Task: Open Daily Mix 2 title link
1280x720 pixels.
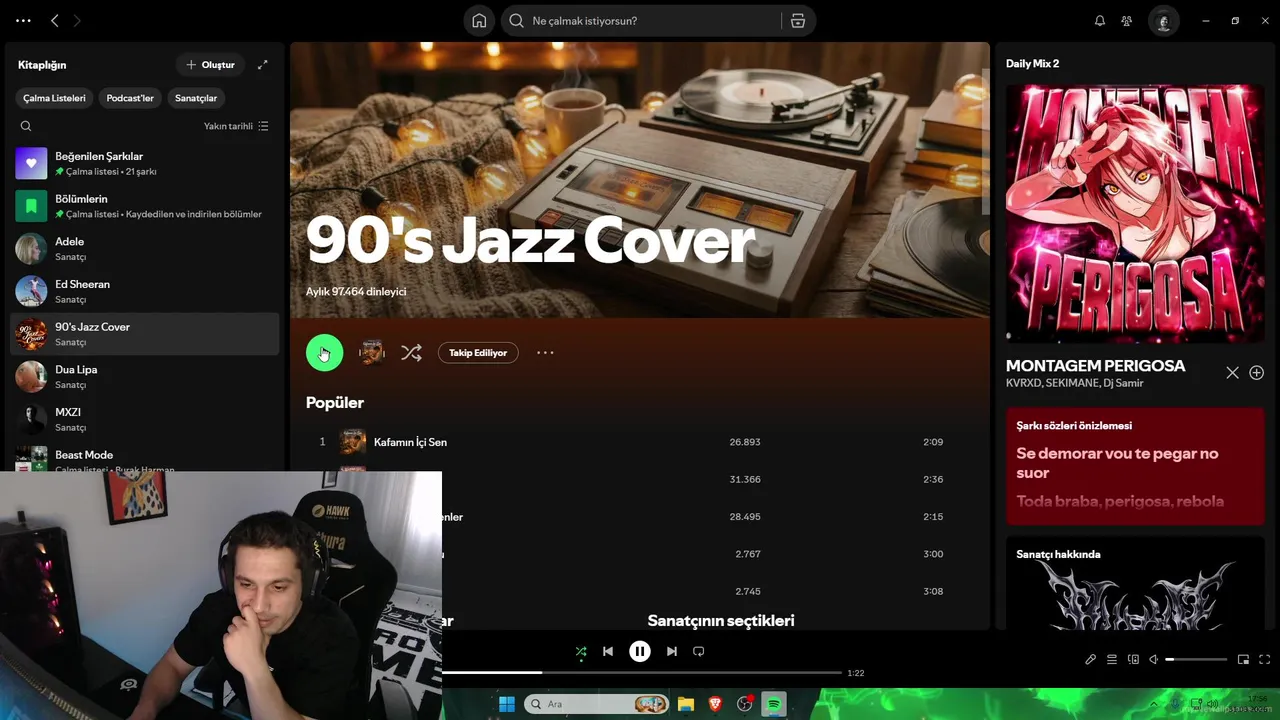Action: (1032, 64)
